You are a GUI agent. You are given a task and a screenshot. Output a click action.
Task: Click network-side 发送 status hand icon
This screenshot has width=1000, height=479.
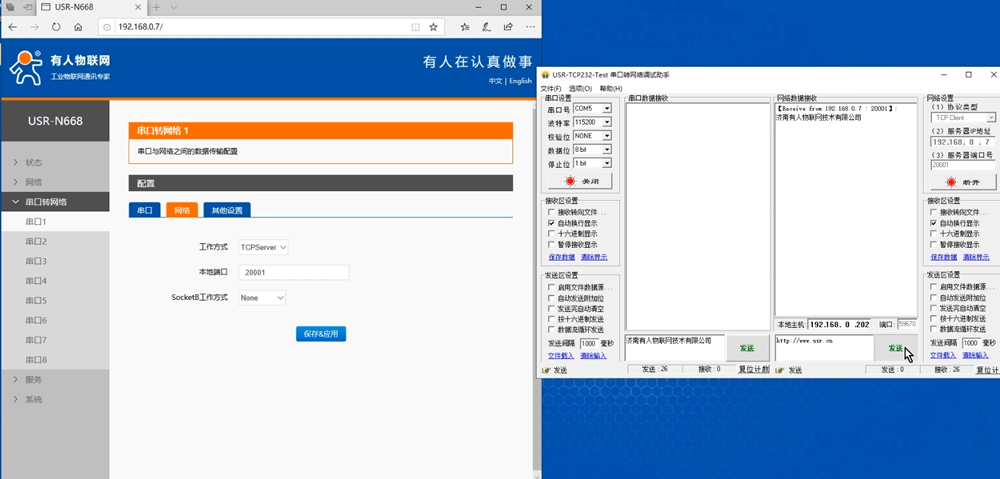[781, 370]
